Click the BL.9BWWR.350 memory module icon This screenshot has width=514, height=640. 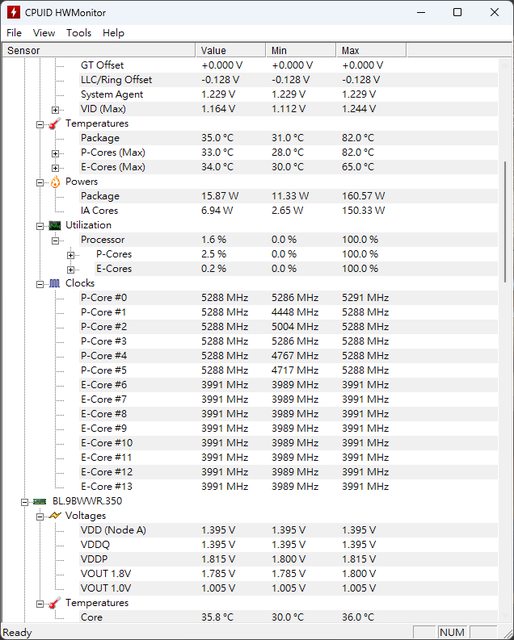(x=40, y=501)
